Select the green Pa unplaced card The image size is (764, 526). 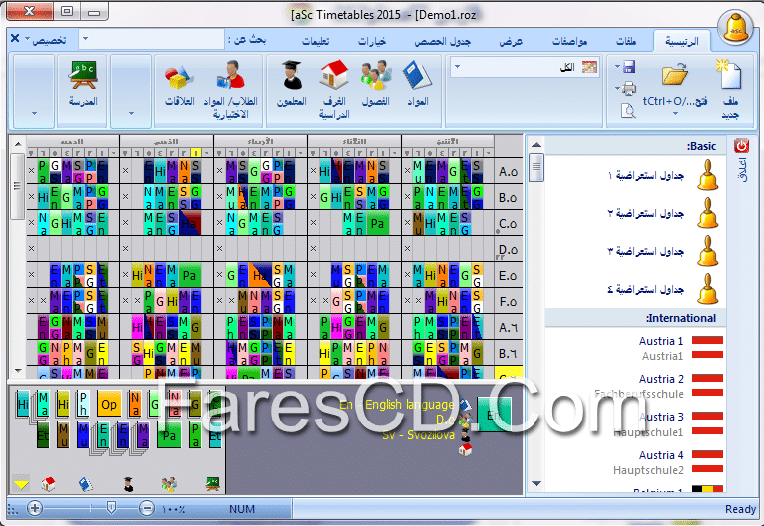169,434
